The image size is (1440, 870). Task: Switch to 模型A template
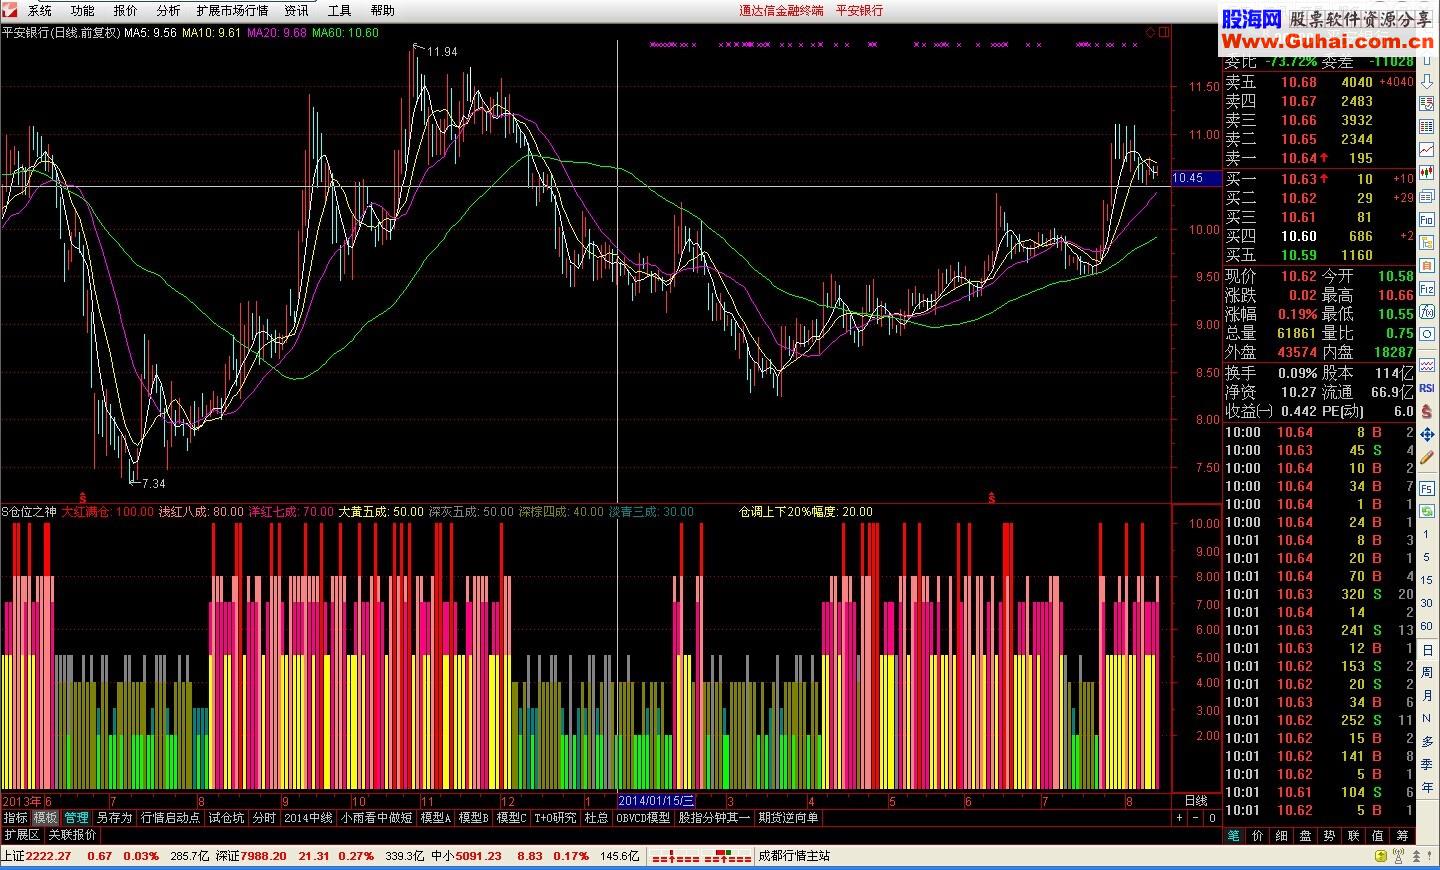[x=435, y=818]
